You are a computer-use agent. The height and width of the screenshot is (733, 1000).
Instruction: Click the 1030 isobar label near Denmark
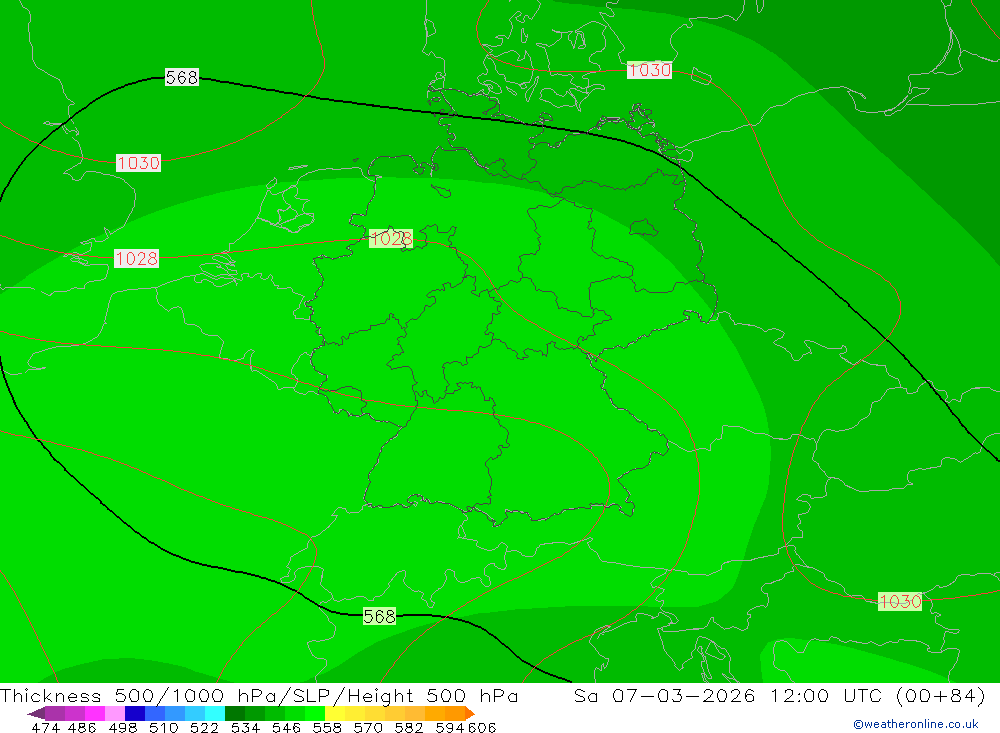[x=649, y=70]
